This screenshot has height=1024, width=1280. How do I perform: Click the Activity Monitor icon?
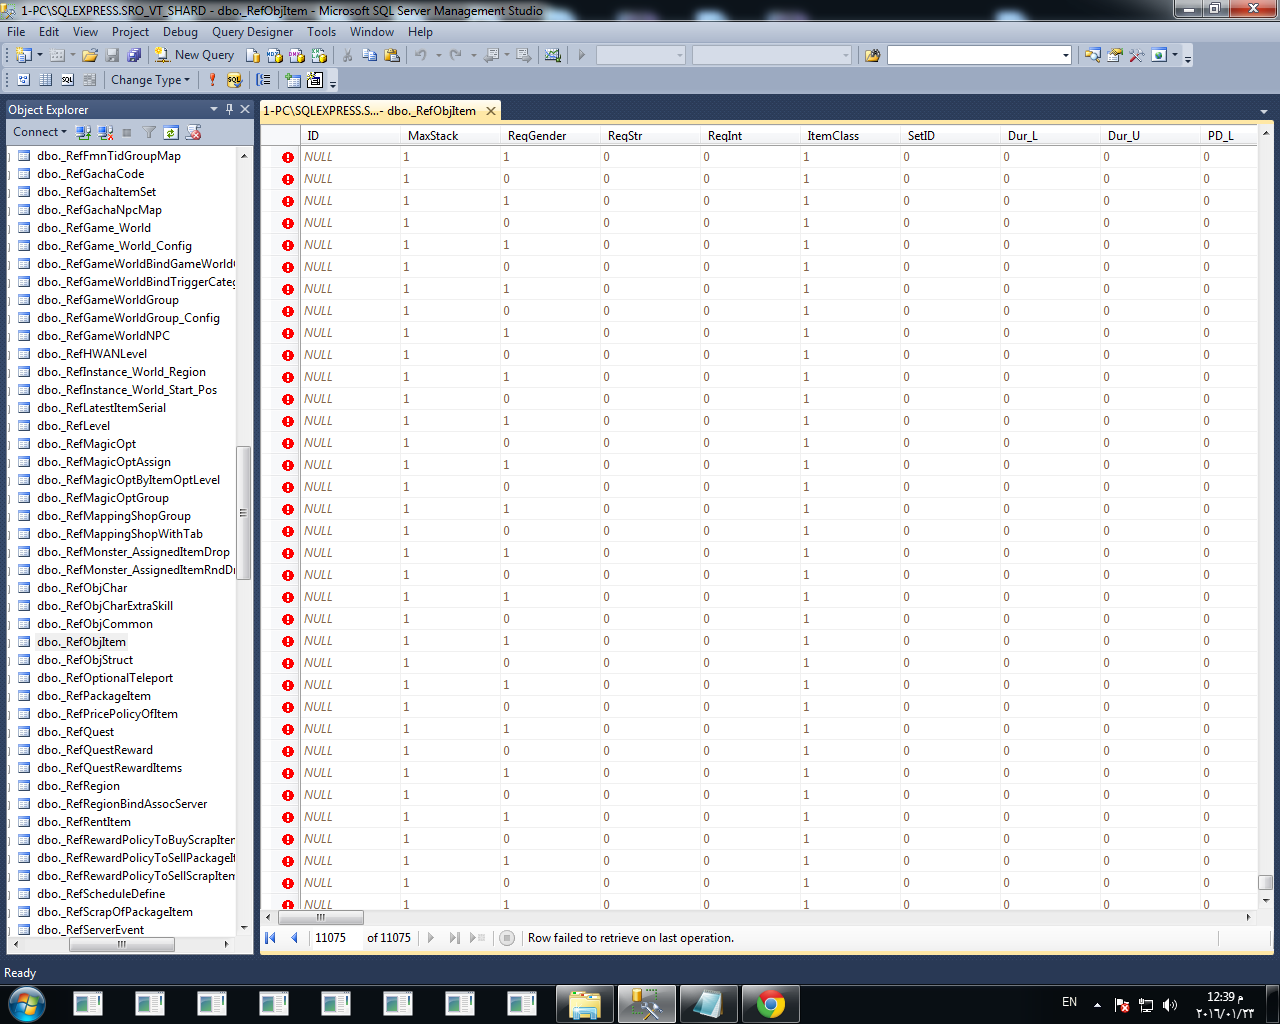(553, 55)
